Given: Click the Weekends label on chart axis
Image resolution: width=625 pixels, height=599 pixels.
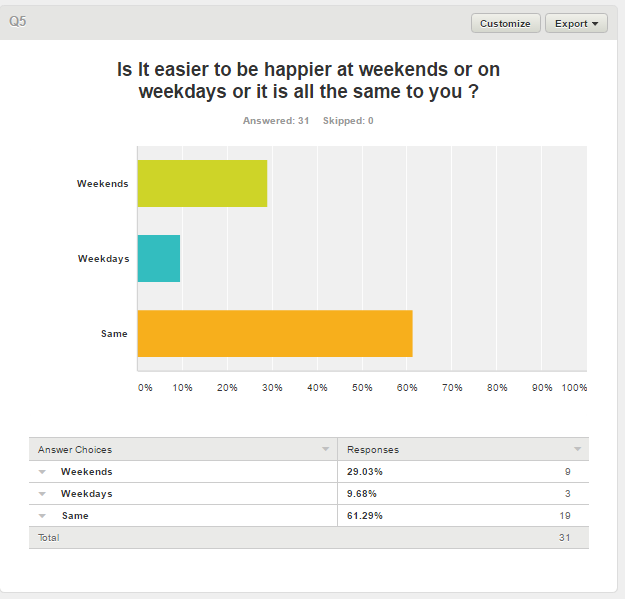Looking at the screenshot, I should [102, 184].
